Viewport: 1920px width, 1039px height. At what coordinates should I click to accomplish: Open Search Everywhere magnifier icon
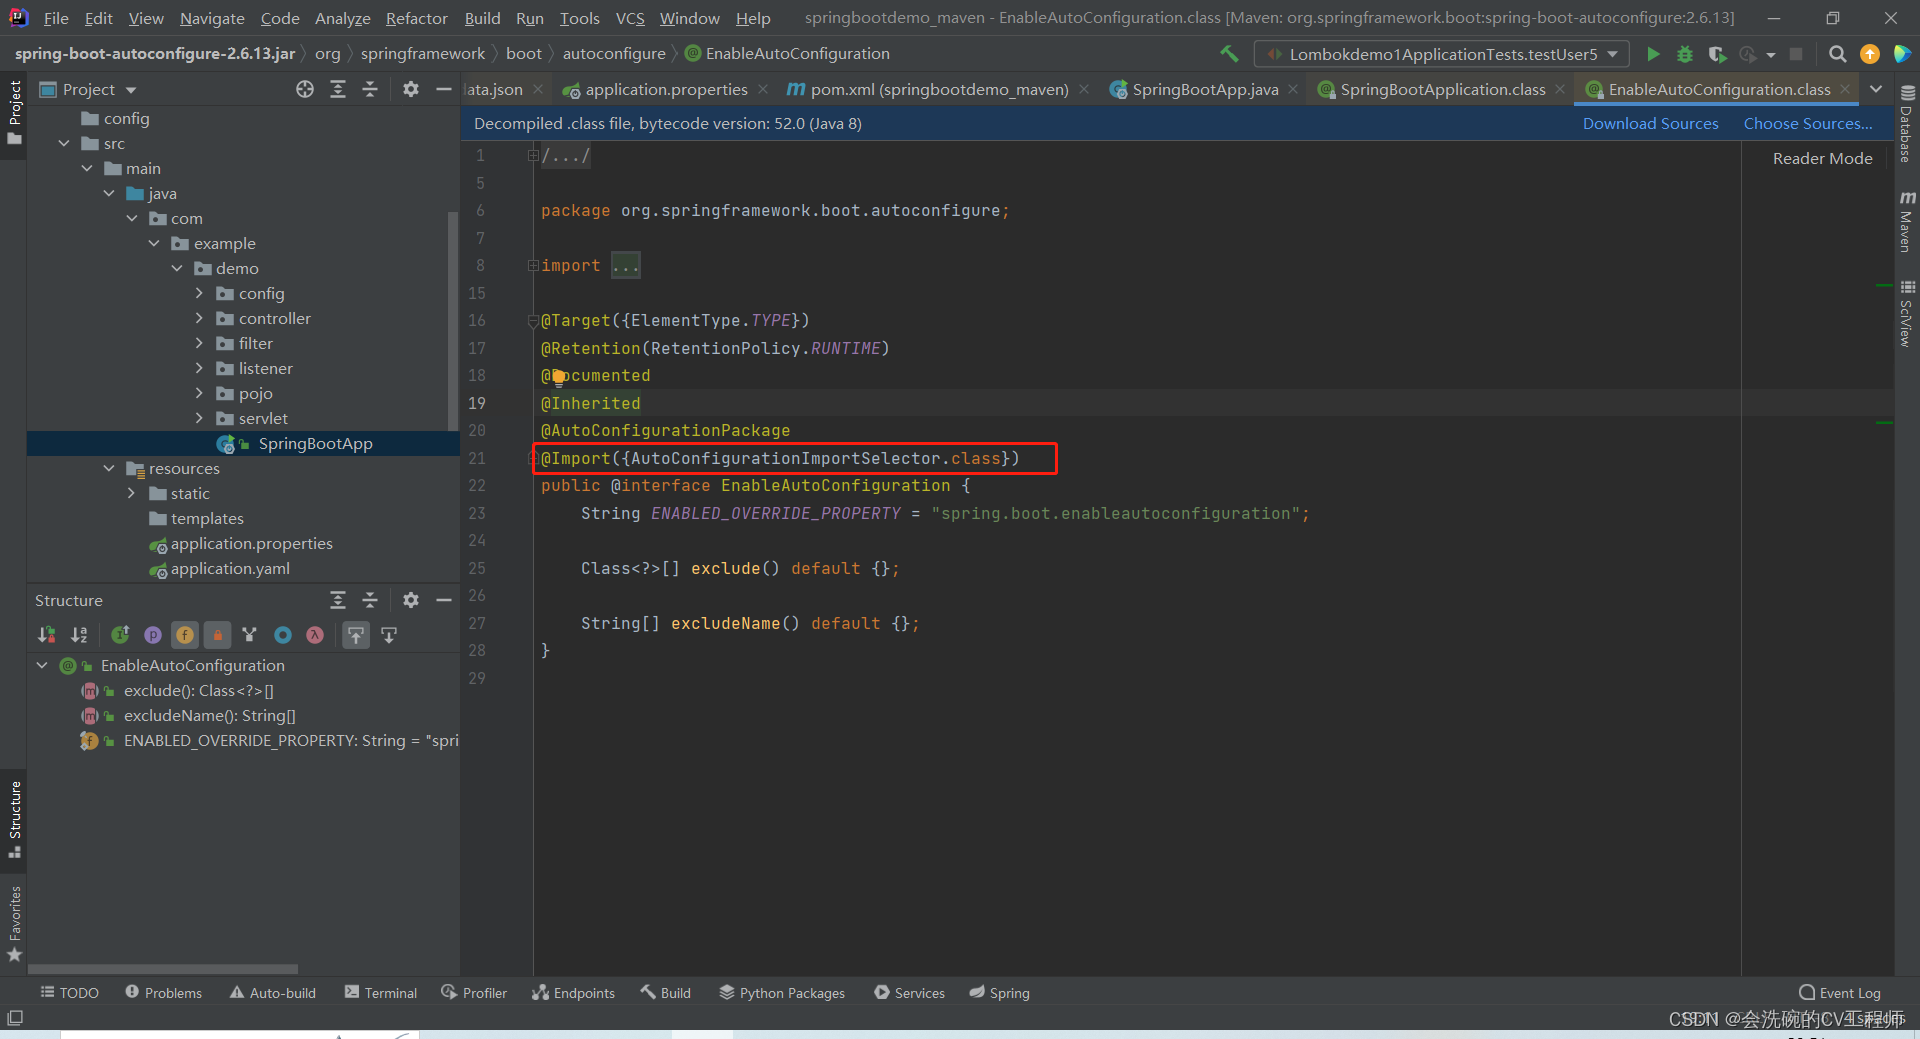(1837, 54)
